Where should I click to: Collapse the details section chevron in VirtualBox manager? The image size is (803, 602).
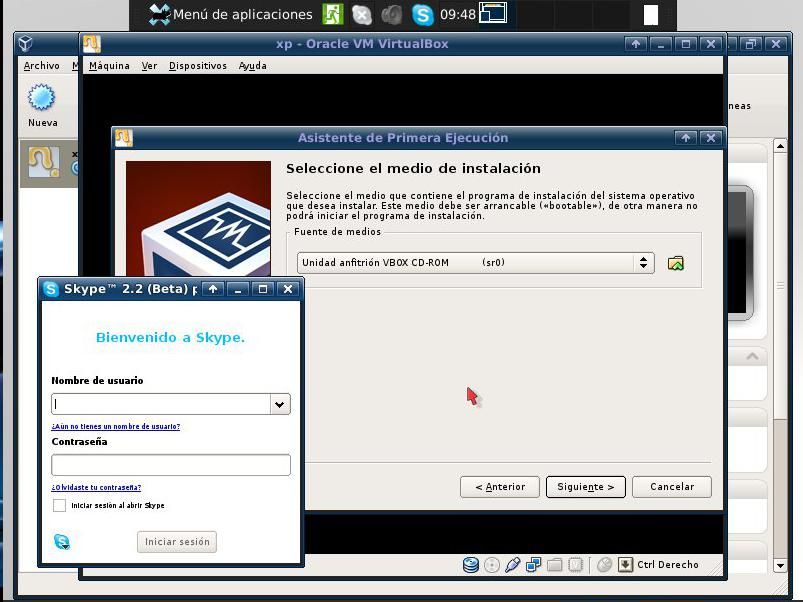pos(752,356)
